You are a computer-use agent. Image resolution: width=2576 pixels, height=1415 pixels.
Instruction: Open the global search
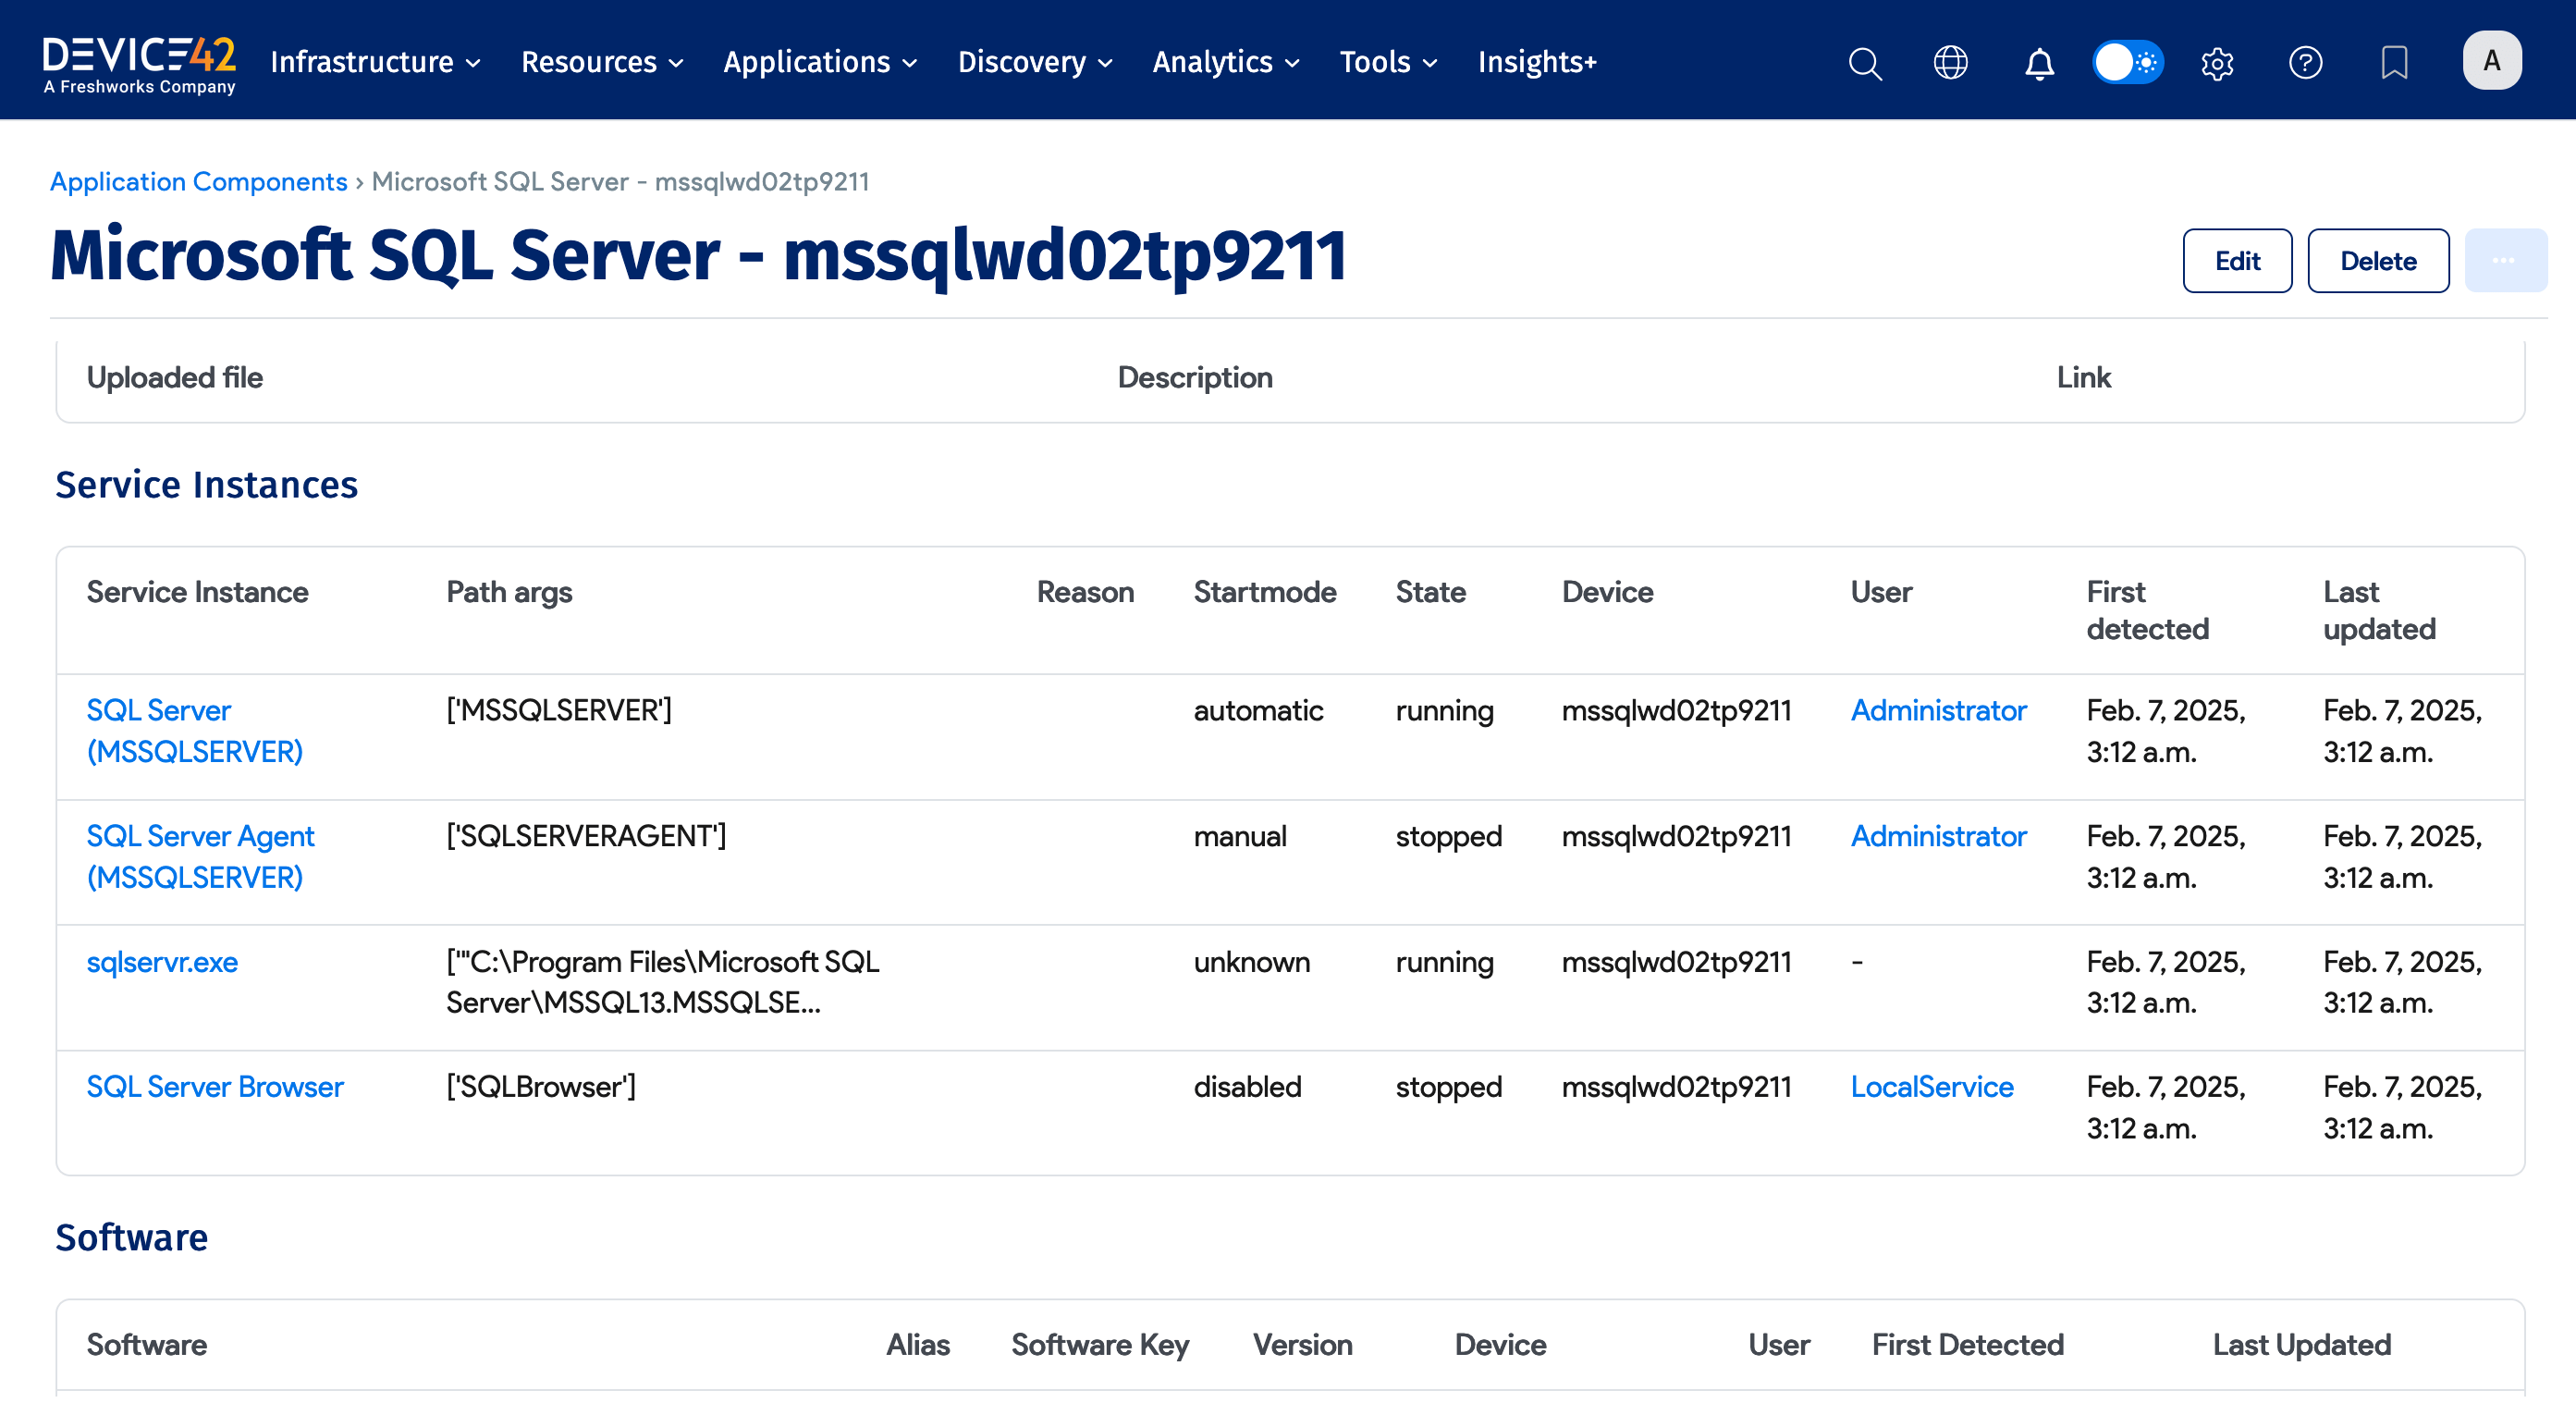click(1864, 63)
